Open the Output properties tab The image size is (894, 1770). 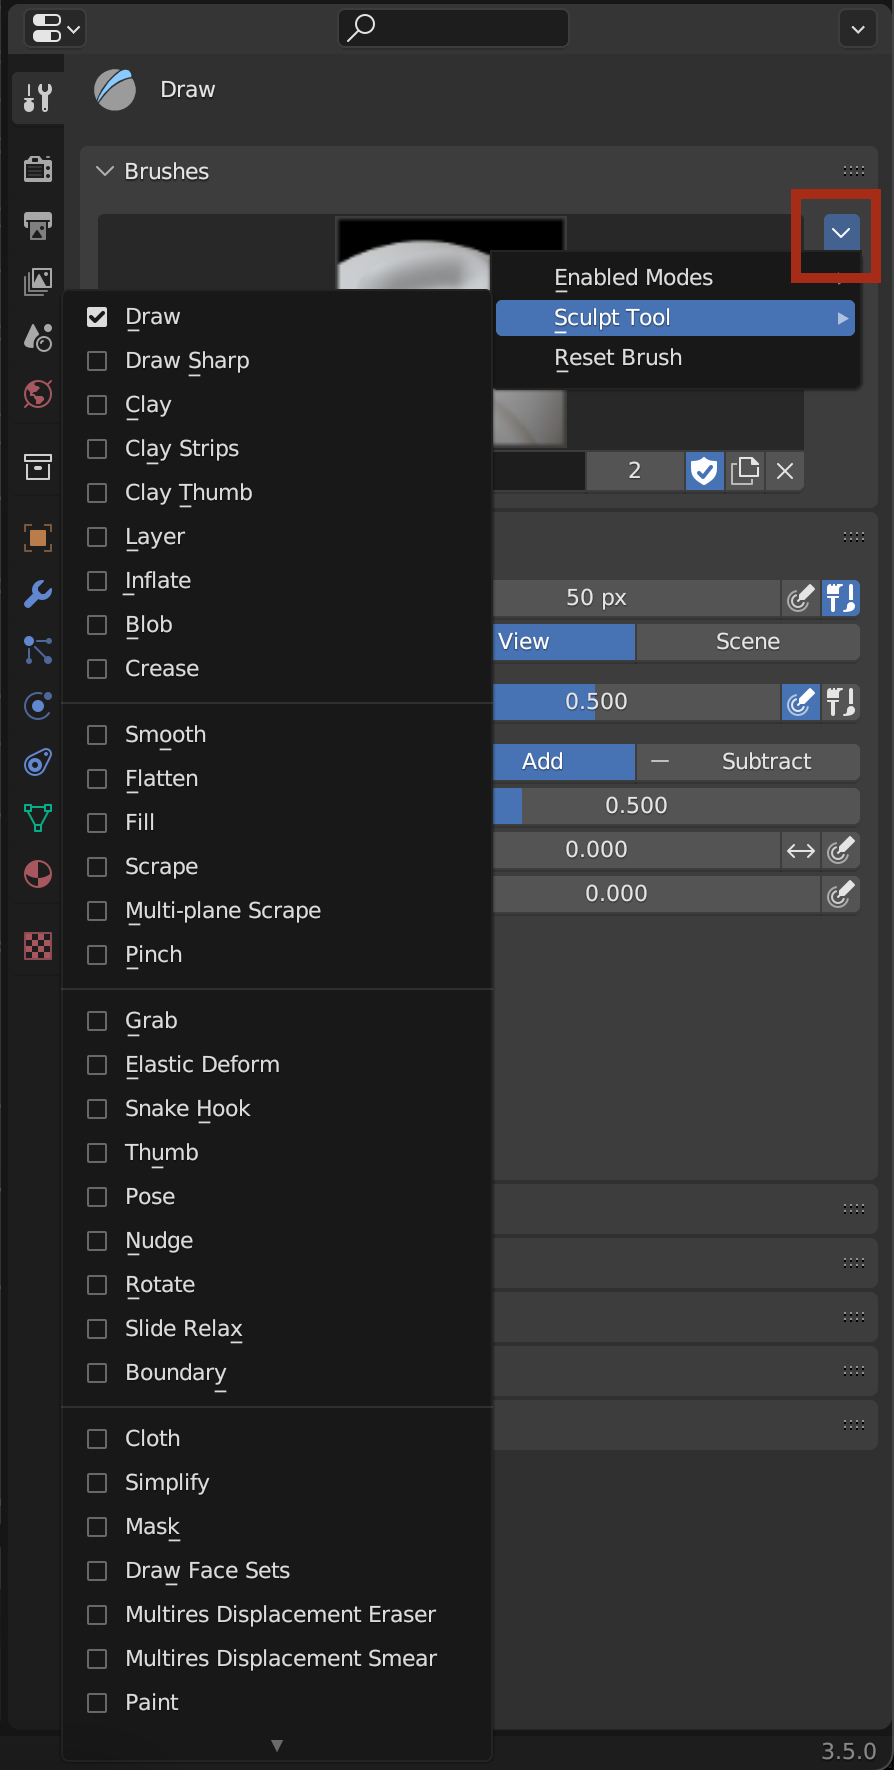[x=38, y=225]
